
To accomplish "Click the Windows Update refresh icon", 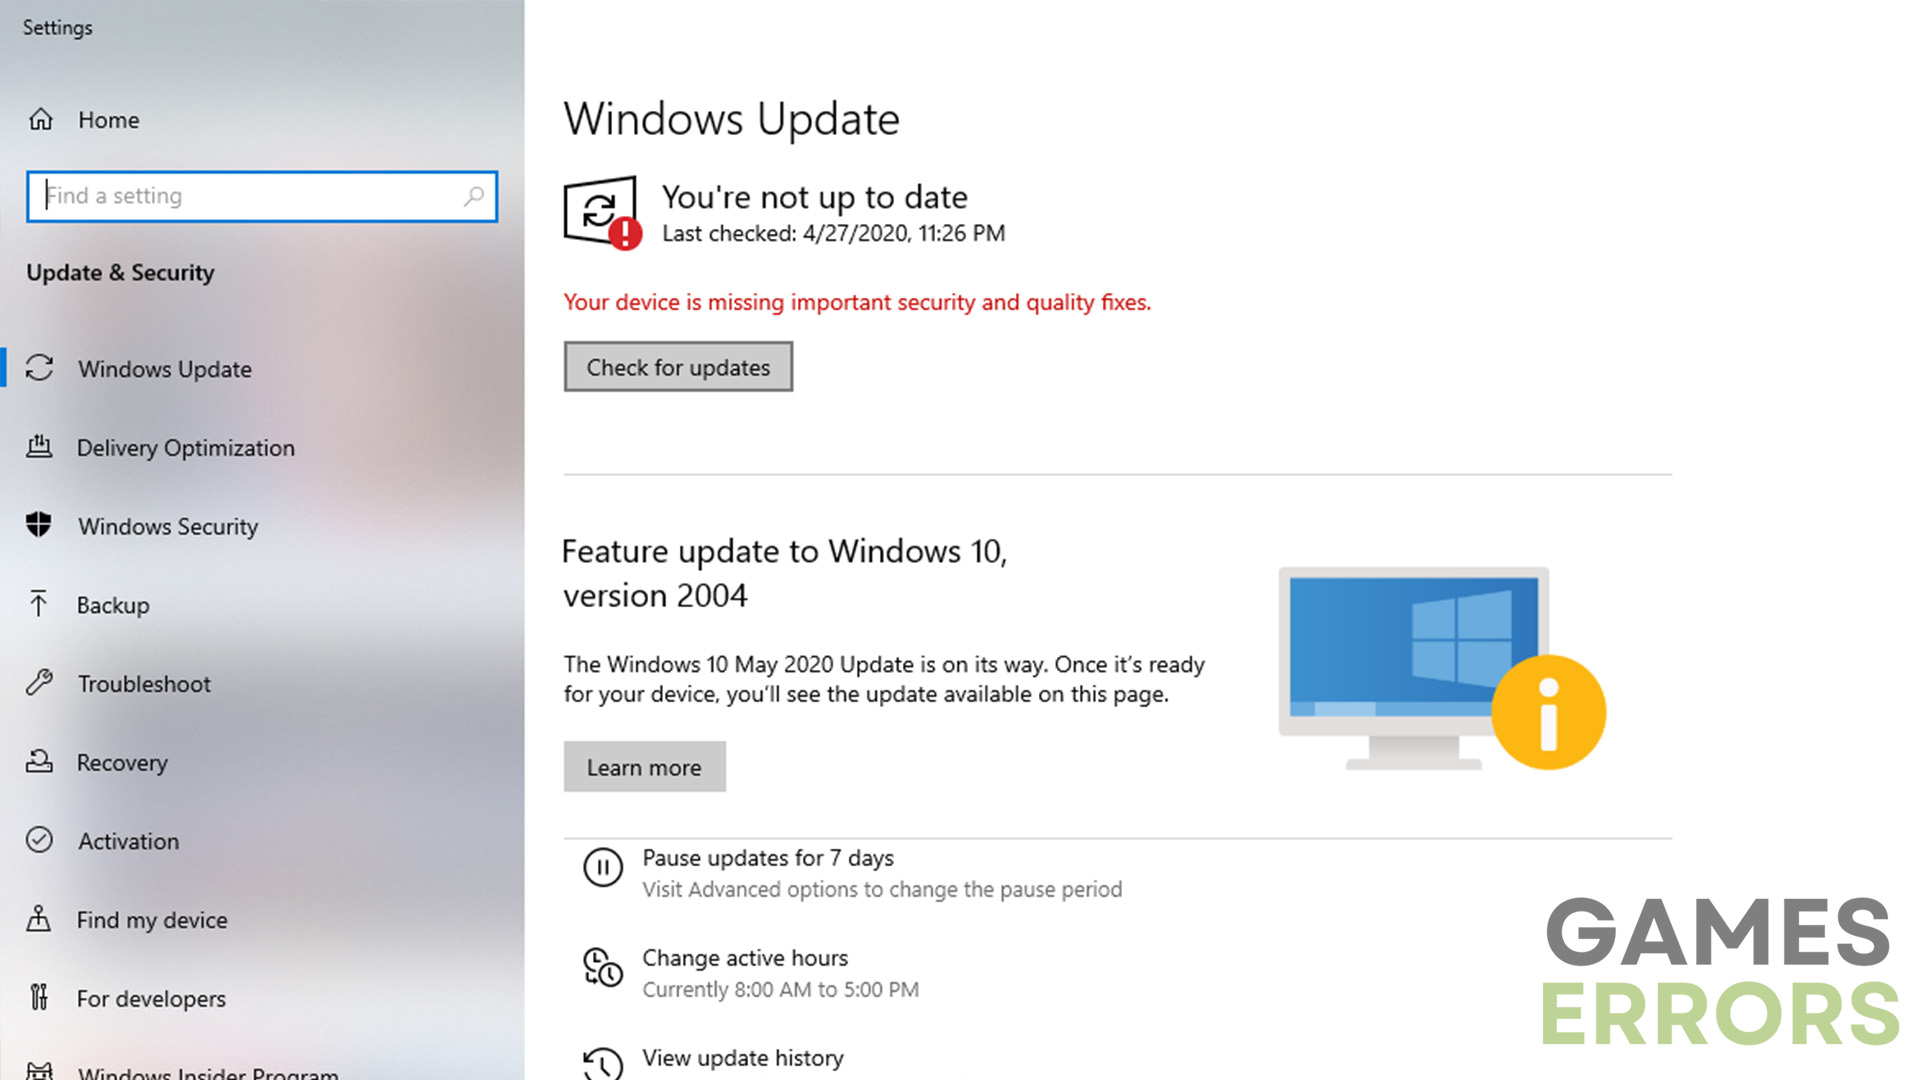I will pos(600,211).
